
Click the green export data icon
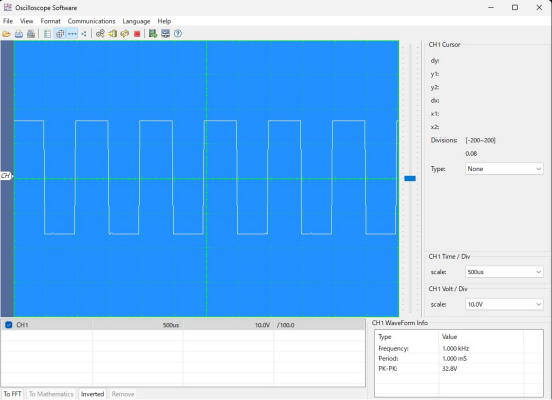tap(153, 33)
